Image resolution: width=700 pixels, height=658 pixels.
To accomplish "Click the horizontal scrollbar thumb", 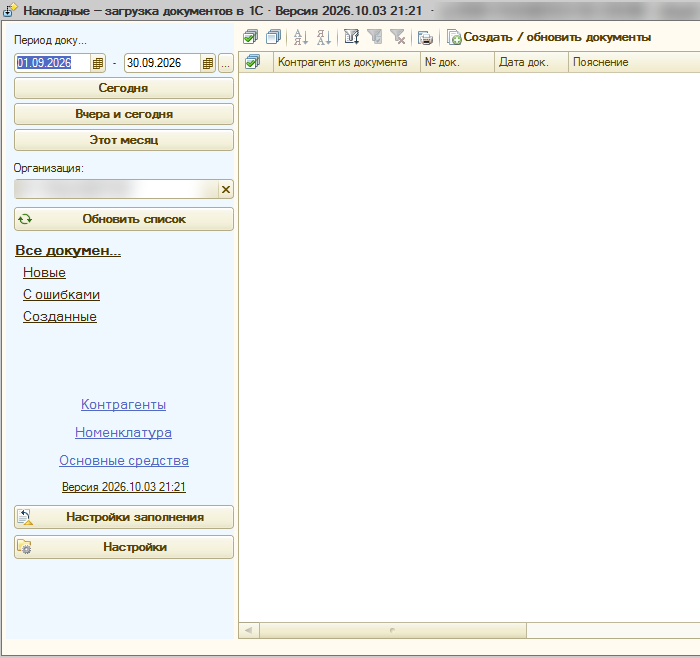I will point(393,630).
